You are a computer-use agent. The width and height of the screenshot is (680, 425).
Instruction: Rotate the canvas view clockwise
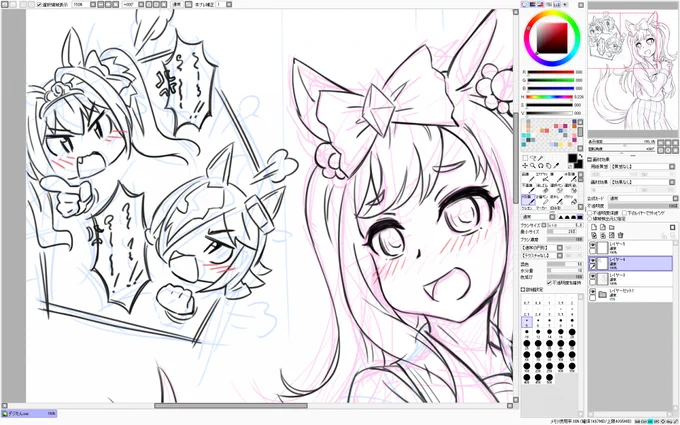pos(156,4)
